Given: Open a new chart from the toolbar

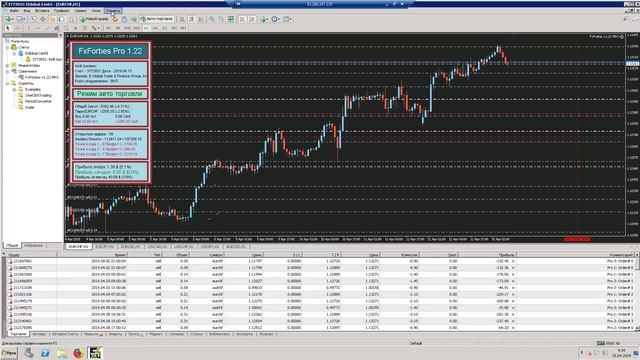Looking at the screenshot, I should click(x=8, y=19).
